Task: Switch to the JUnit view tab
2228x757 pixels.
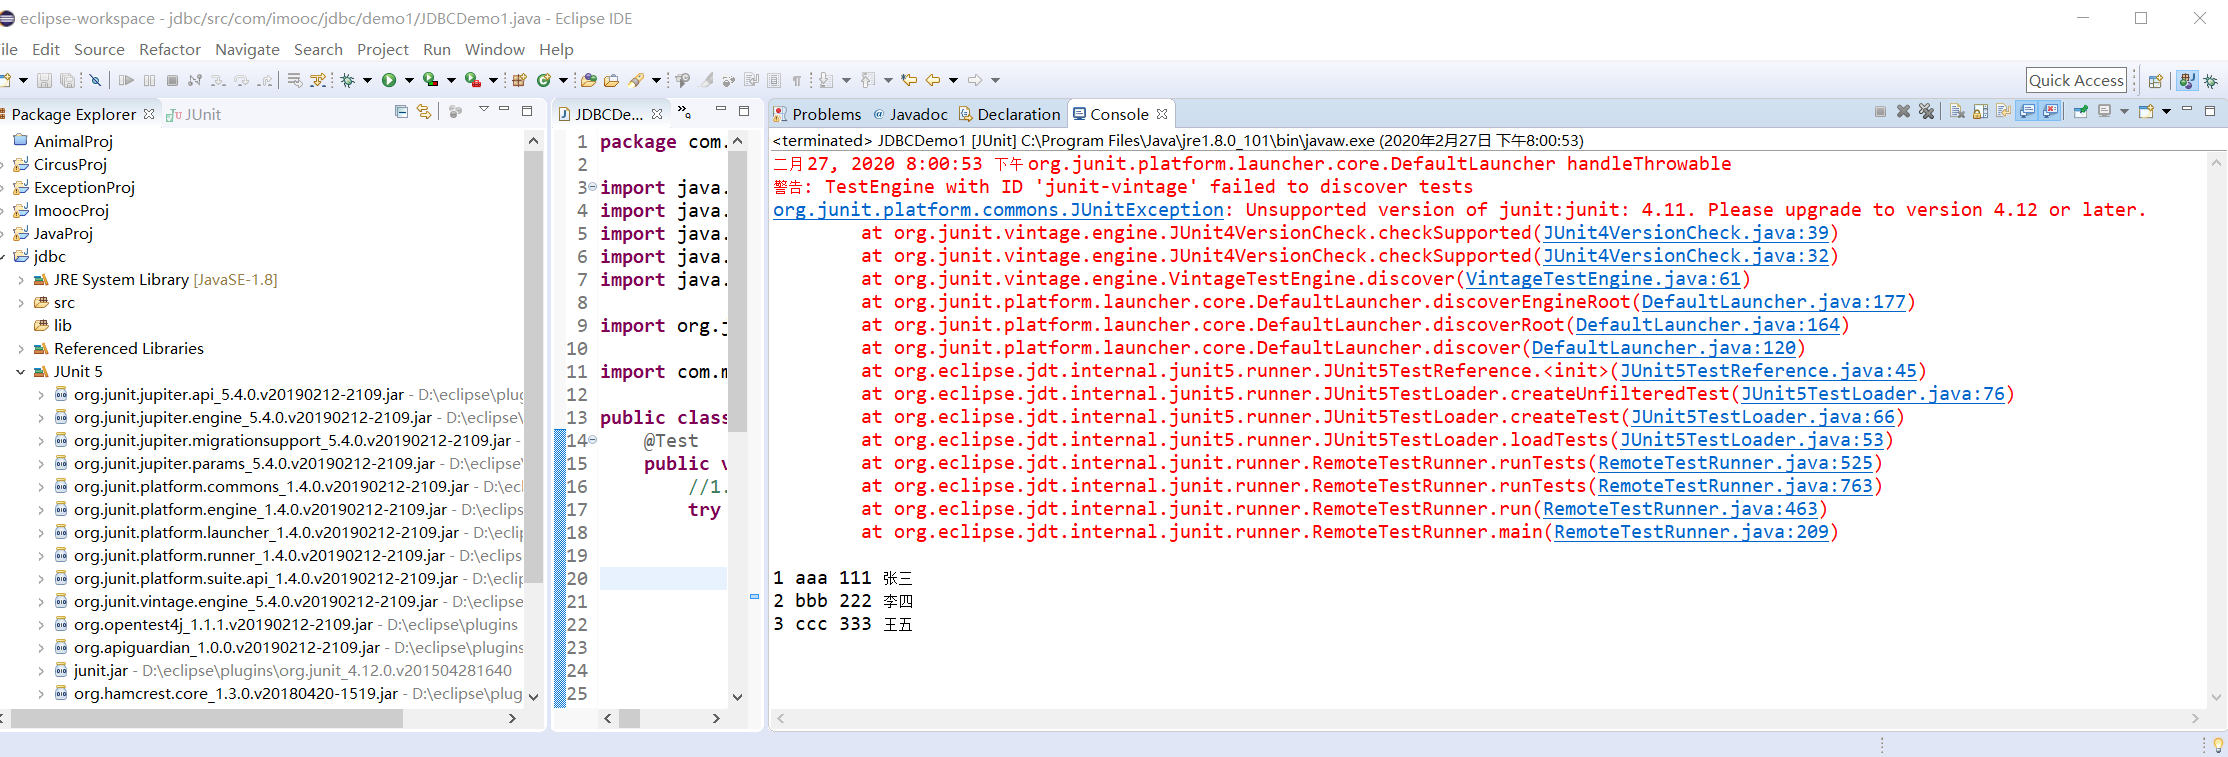Action: coord(194,114)
